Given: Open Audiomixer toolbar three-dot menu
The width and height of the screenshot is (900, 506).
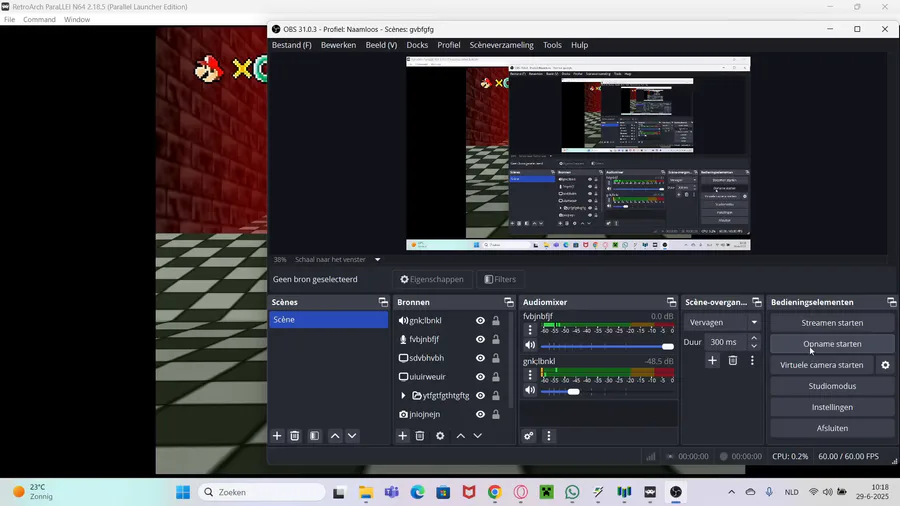Looking at the screenshot, I should (549, 436).
